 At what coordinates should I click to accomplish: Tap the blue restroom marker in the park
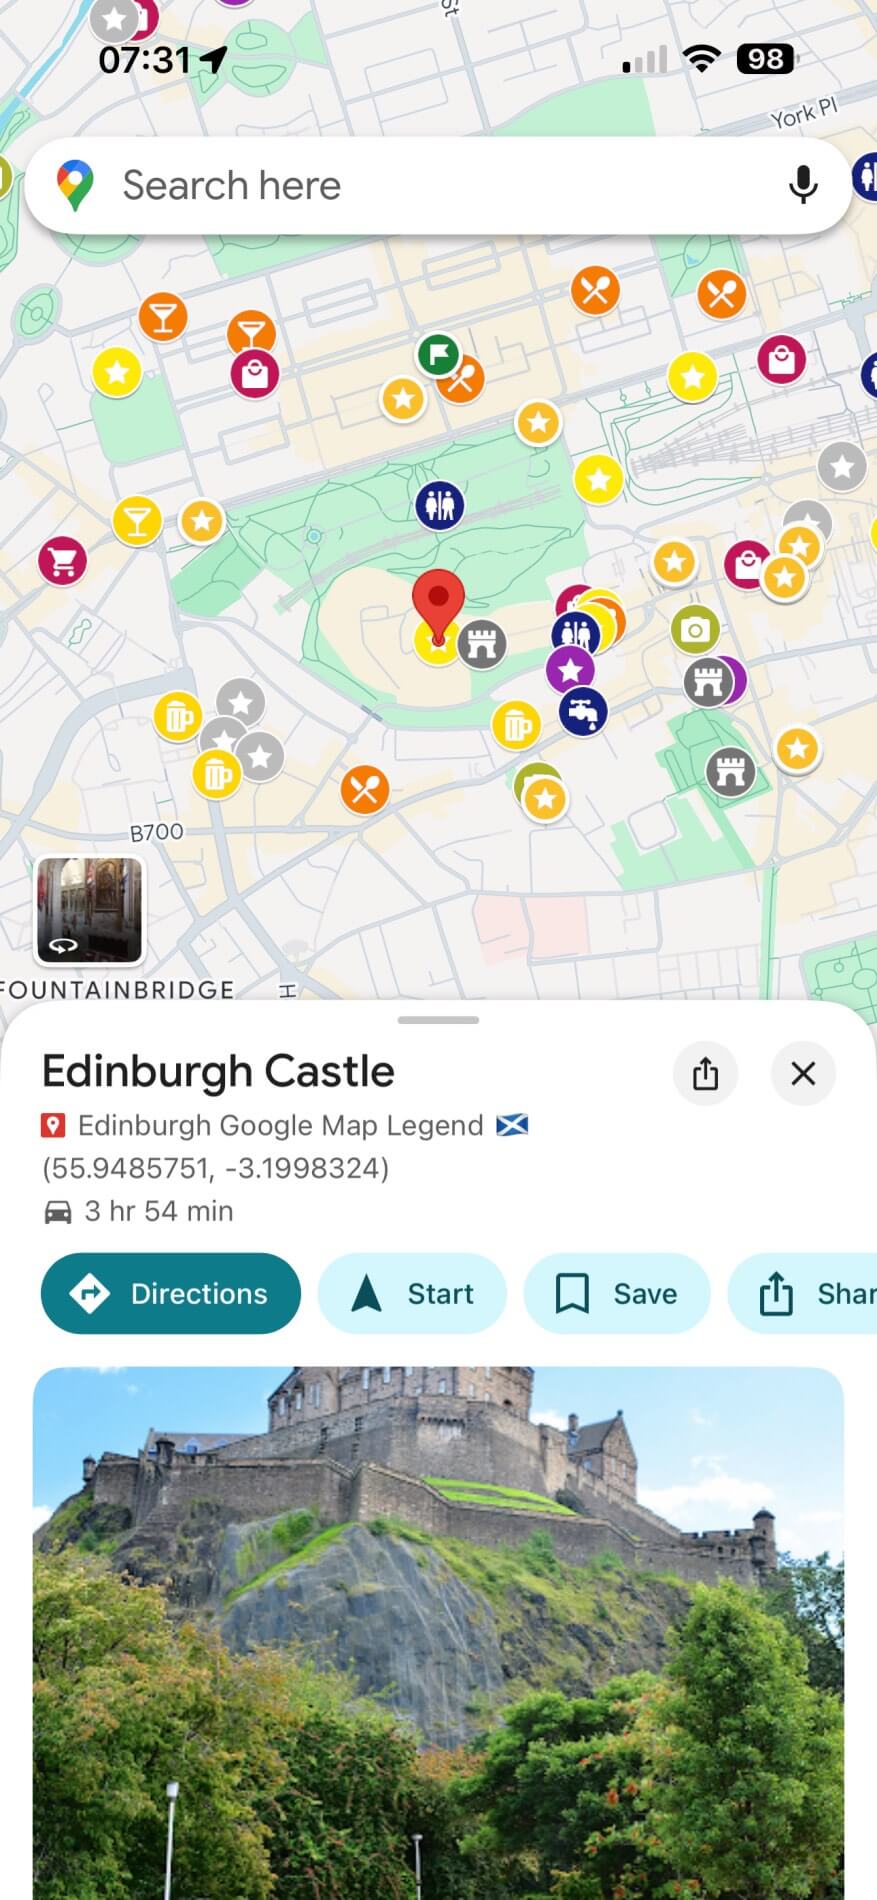point(440,505)
